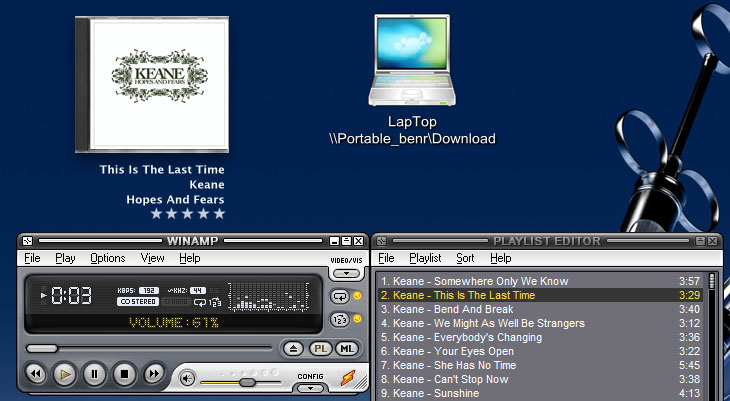The width and height of the screenshot is (730, 401).
Task: Toggle the repeat button beside the display
Action: [x=340, y=296]
